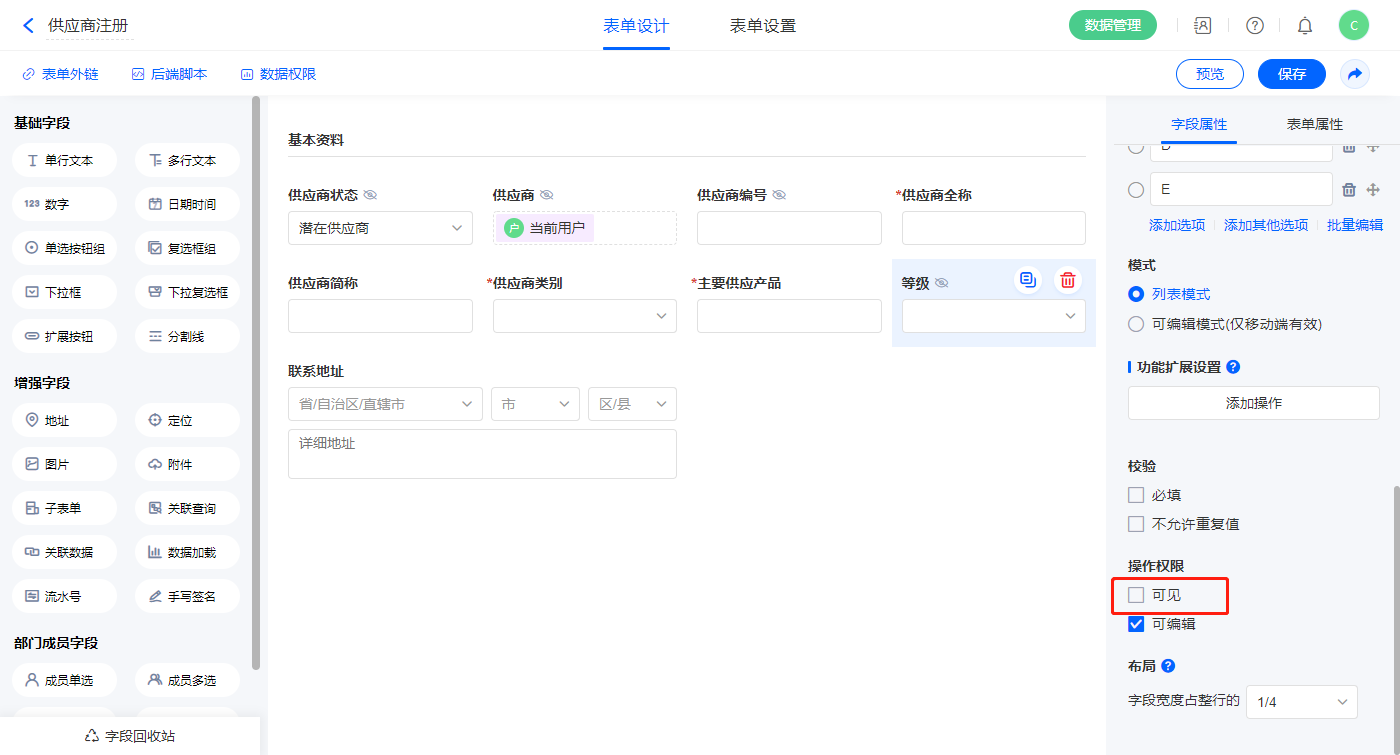1400x755 pixels.
Task: Click the share arrow icon next to 保存
Action: tap(1355, 74)
